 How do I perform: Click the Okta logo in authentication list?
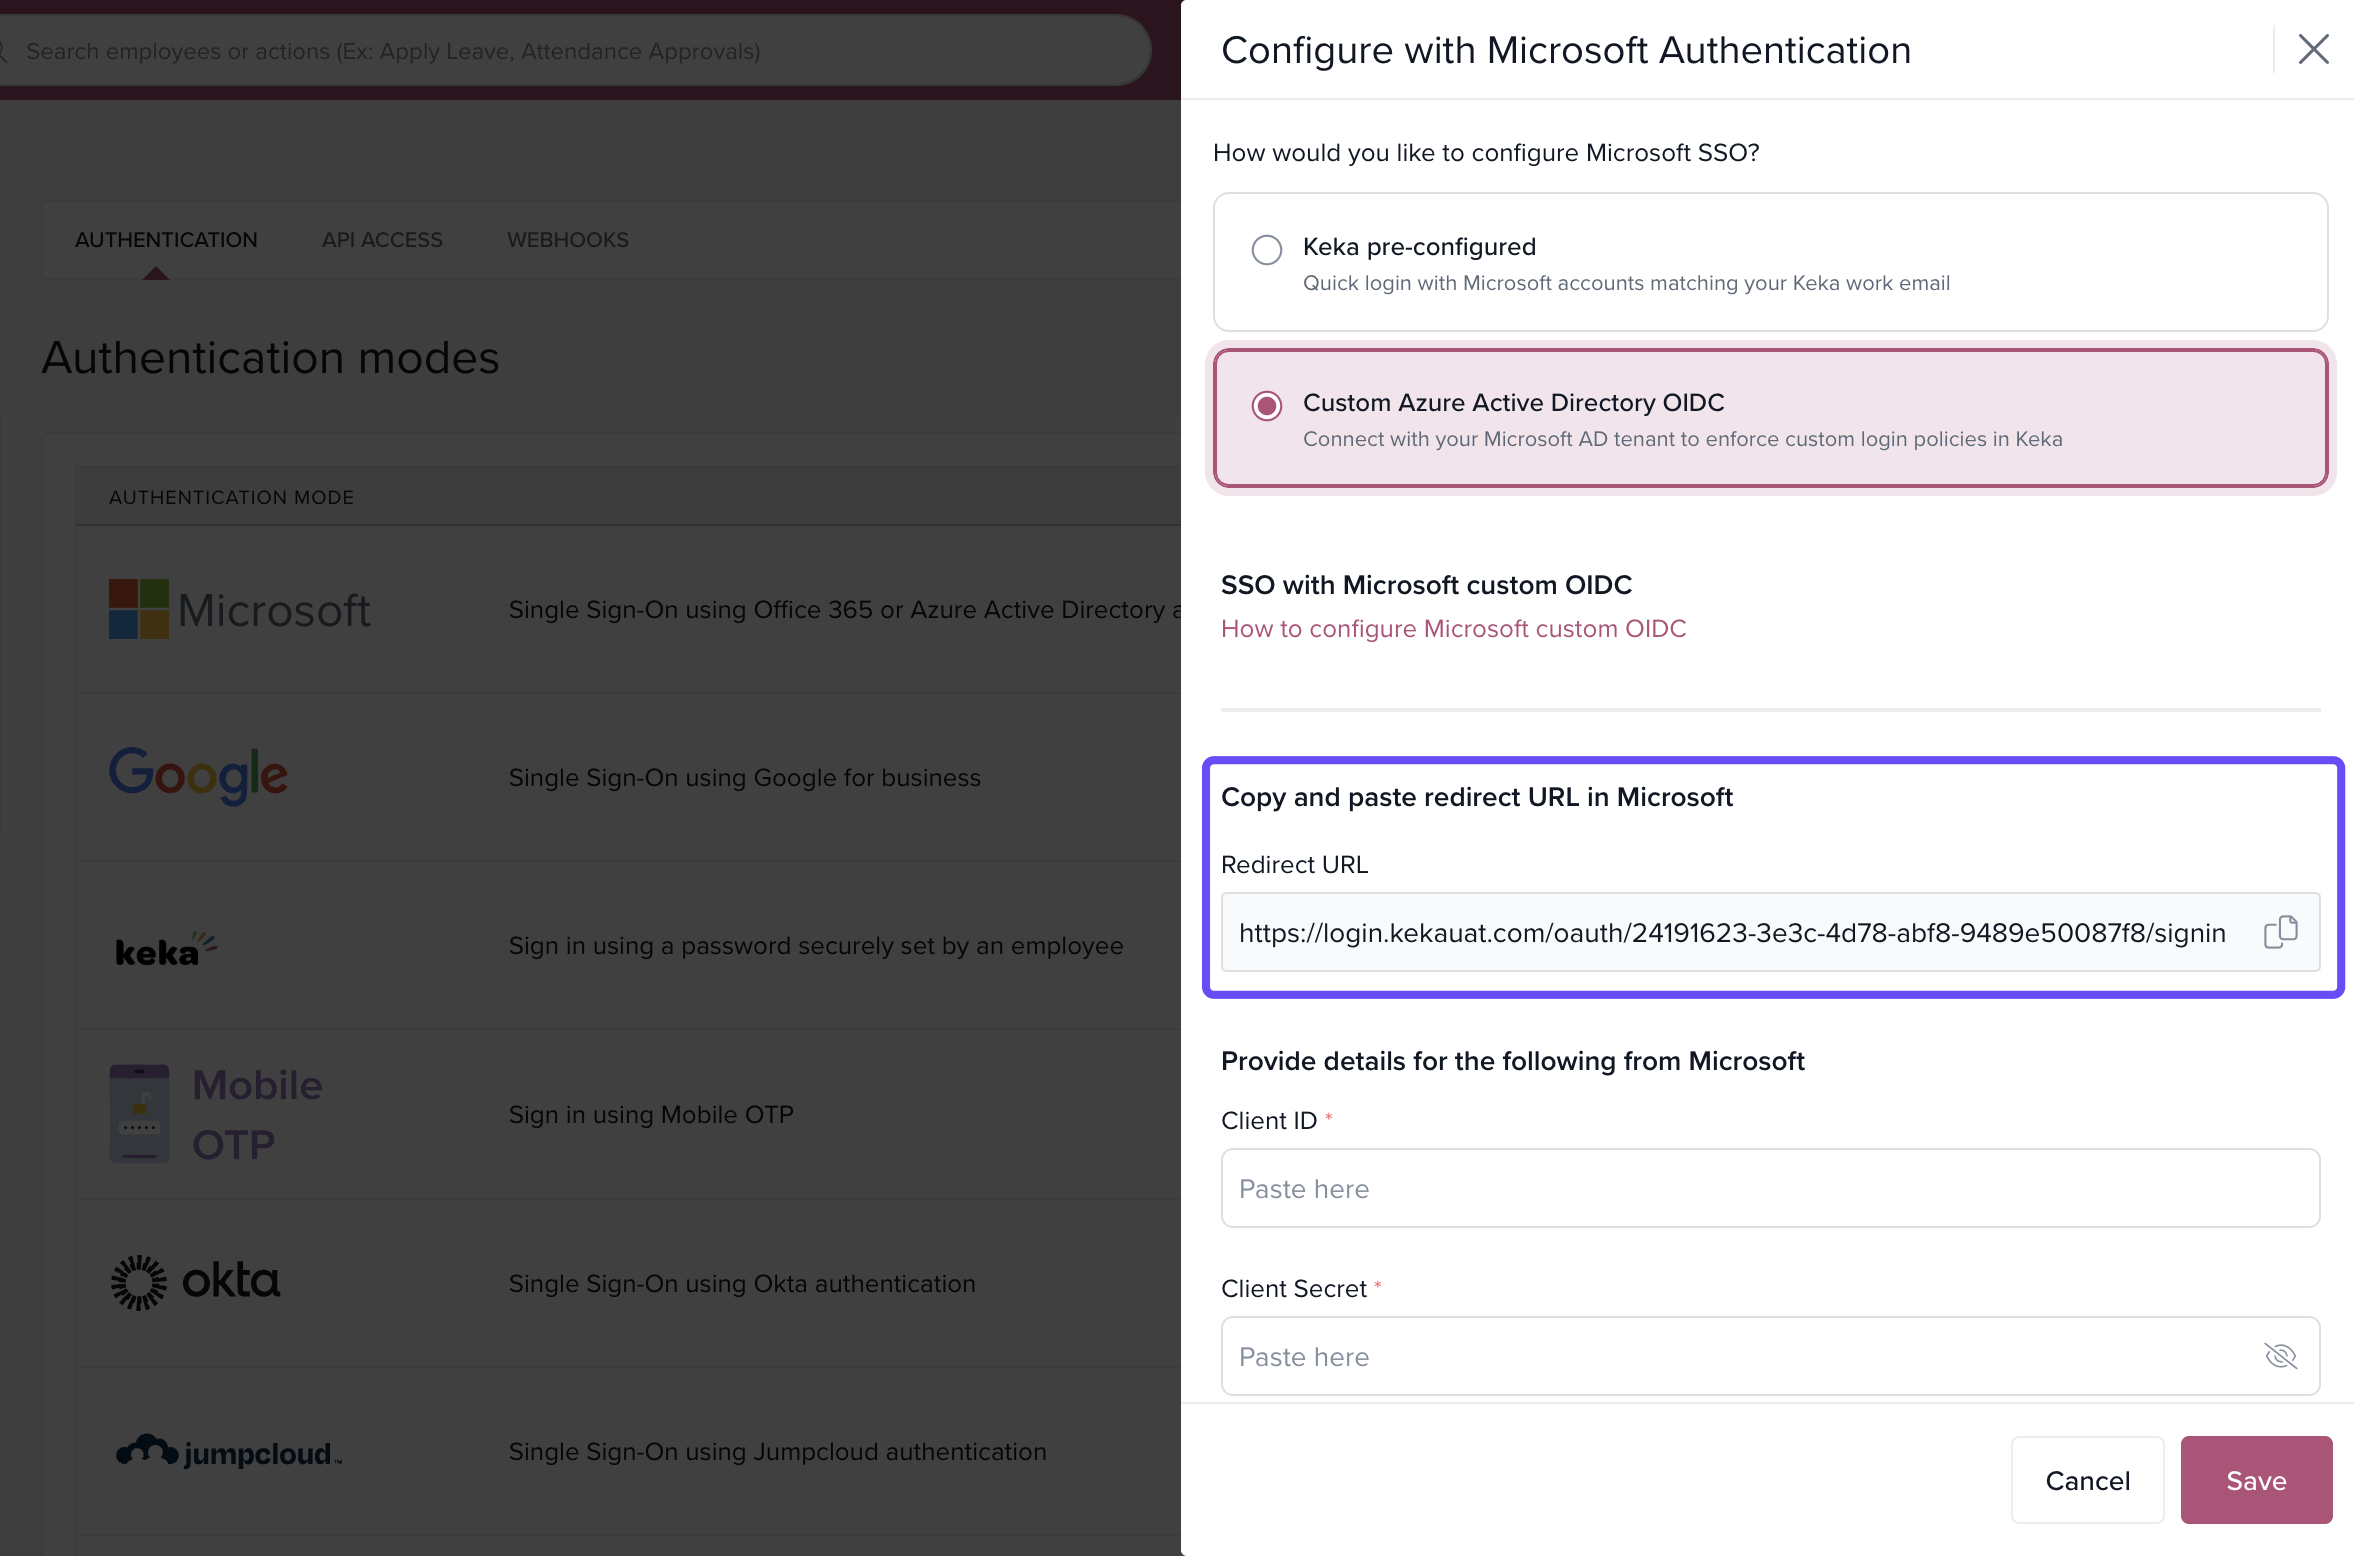point(196,1282)
